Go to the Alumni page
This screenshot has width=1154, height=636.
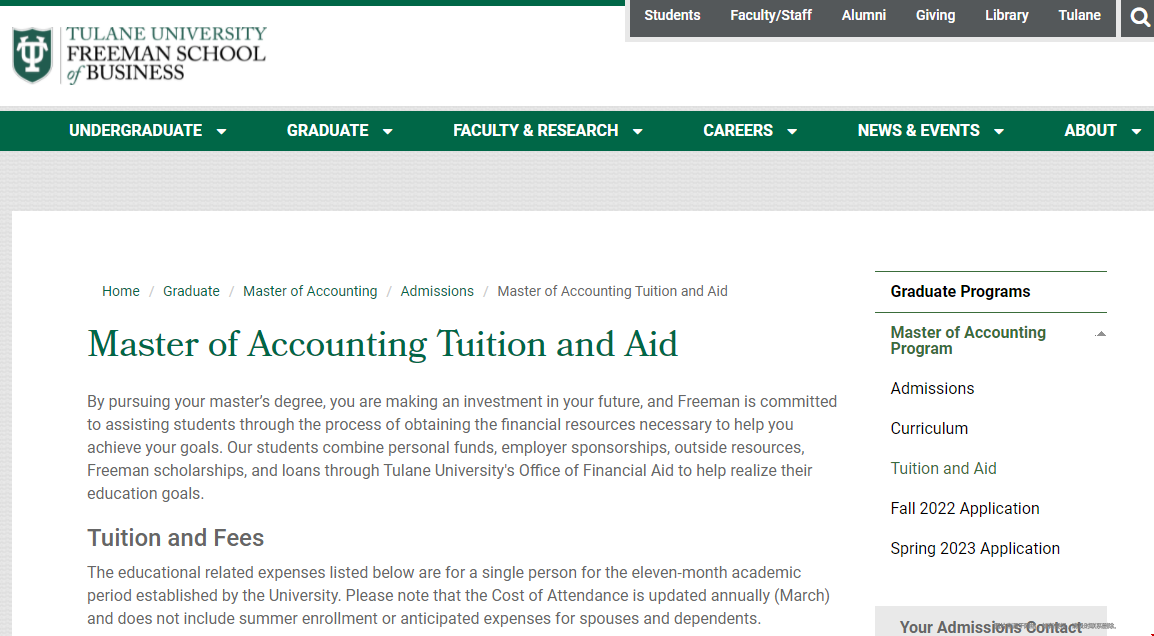864,15
